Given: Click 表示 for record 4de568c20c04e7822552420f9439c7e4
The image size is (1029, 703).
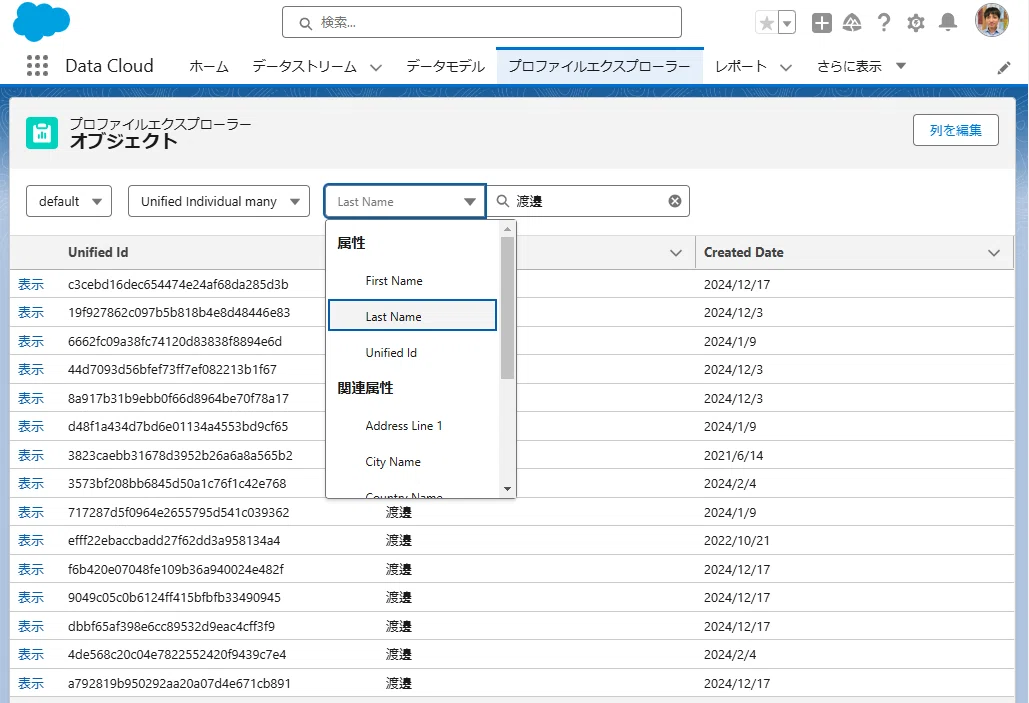Looking at the screenshot, I should pyautogui.click(x=31, y=655).
